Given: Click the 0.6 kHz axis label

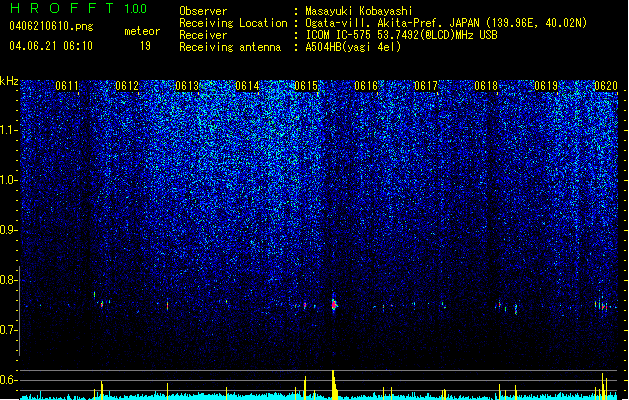Looking at the screenshot, I should pos(8,380).
